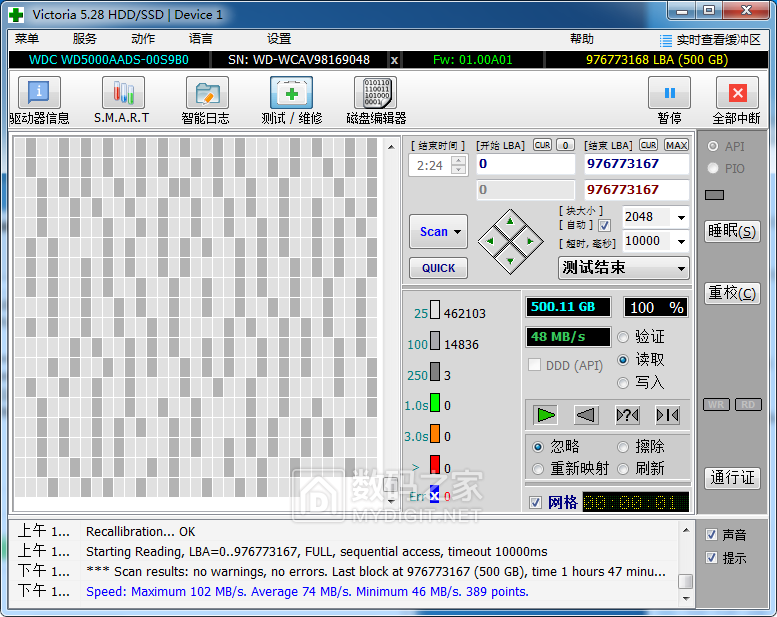
Task: Open the S.M.A.R.T toolbar icon
Action: point(122,94)
